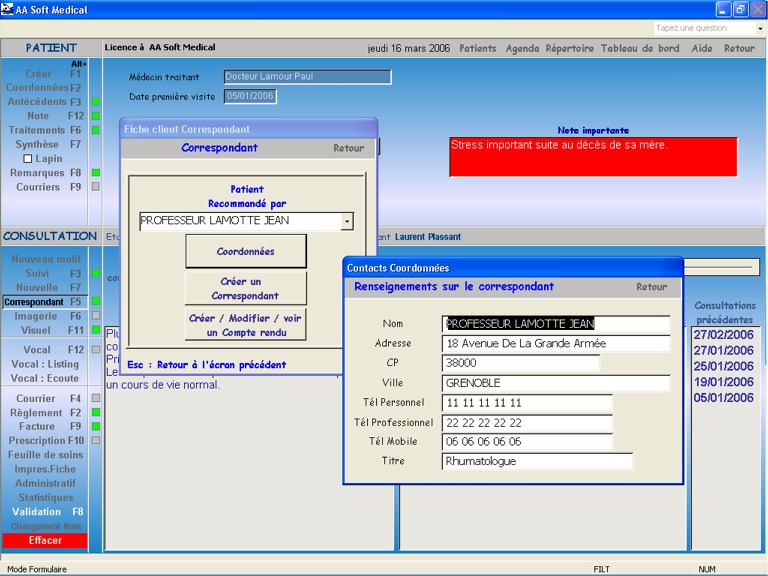Expand the Recommandé par dropdown arrow
Image resolution: width=768 pixels, height=576 pixels.
[x=347, y=221]
